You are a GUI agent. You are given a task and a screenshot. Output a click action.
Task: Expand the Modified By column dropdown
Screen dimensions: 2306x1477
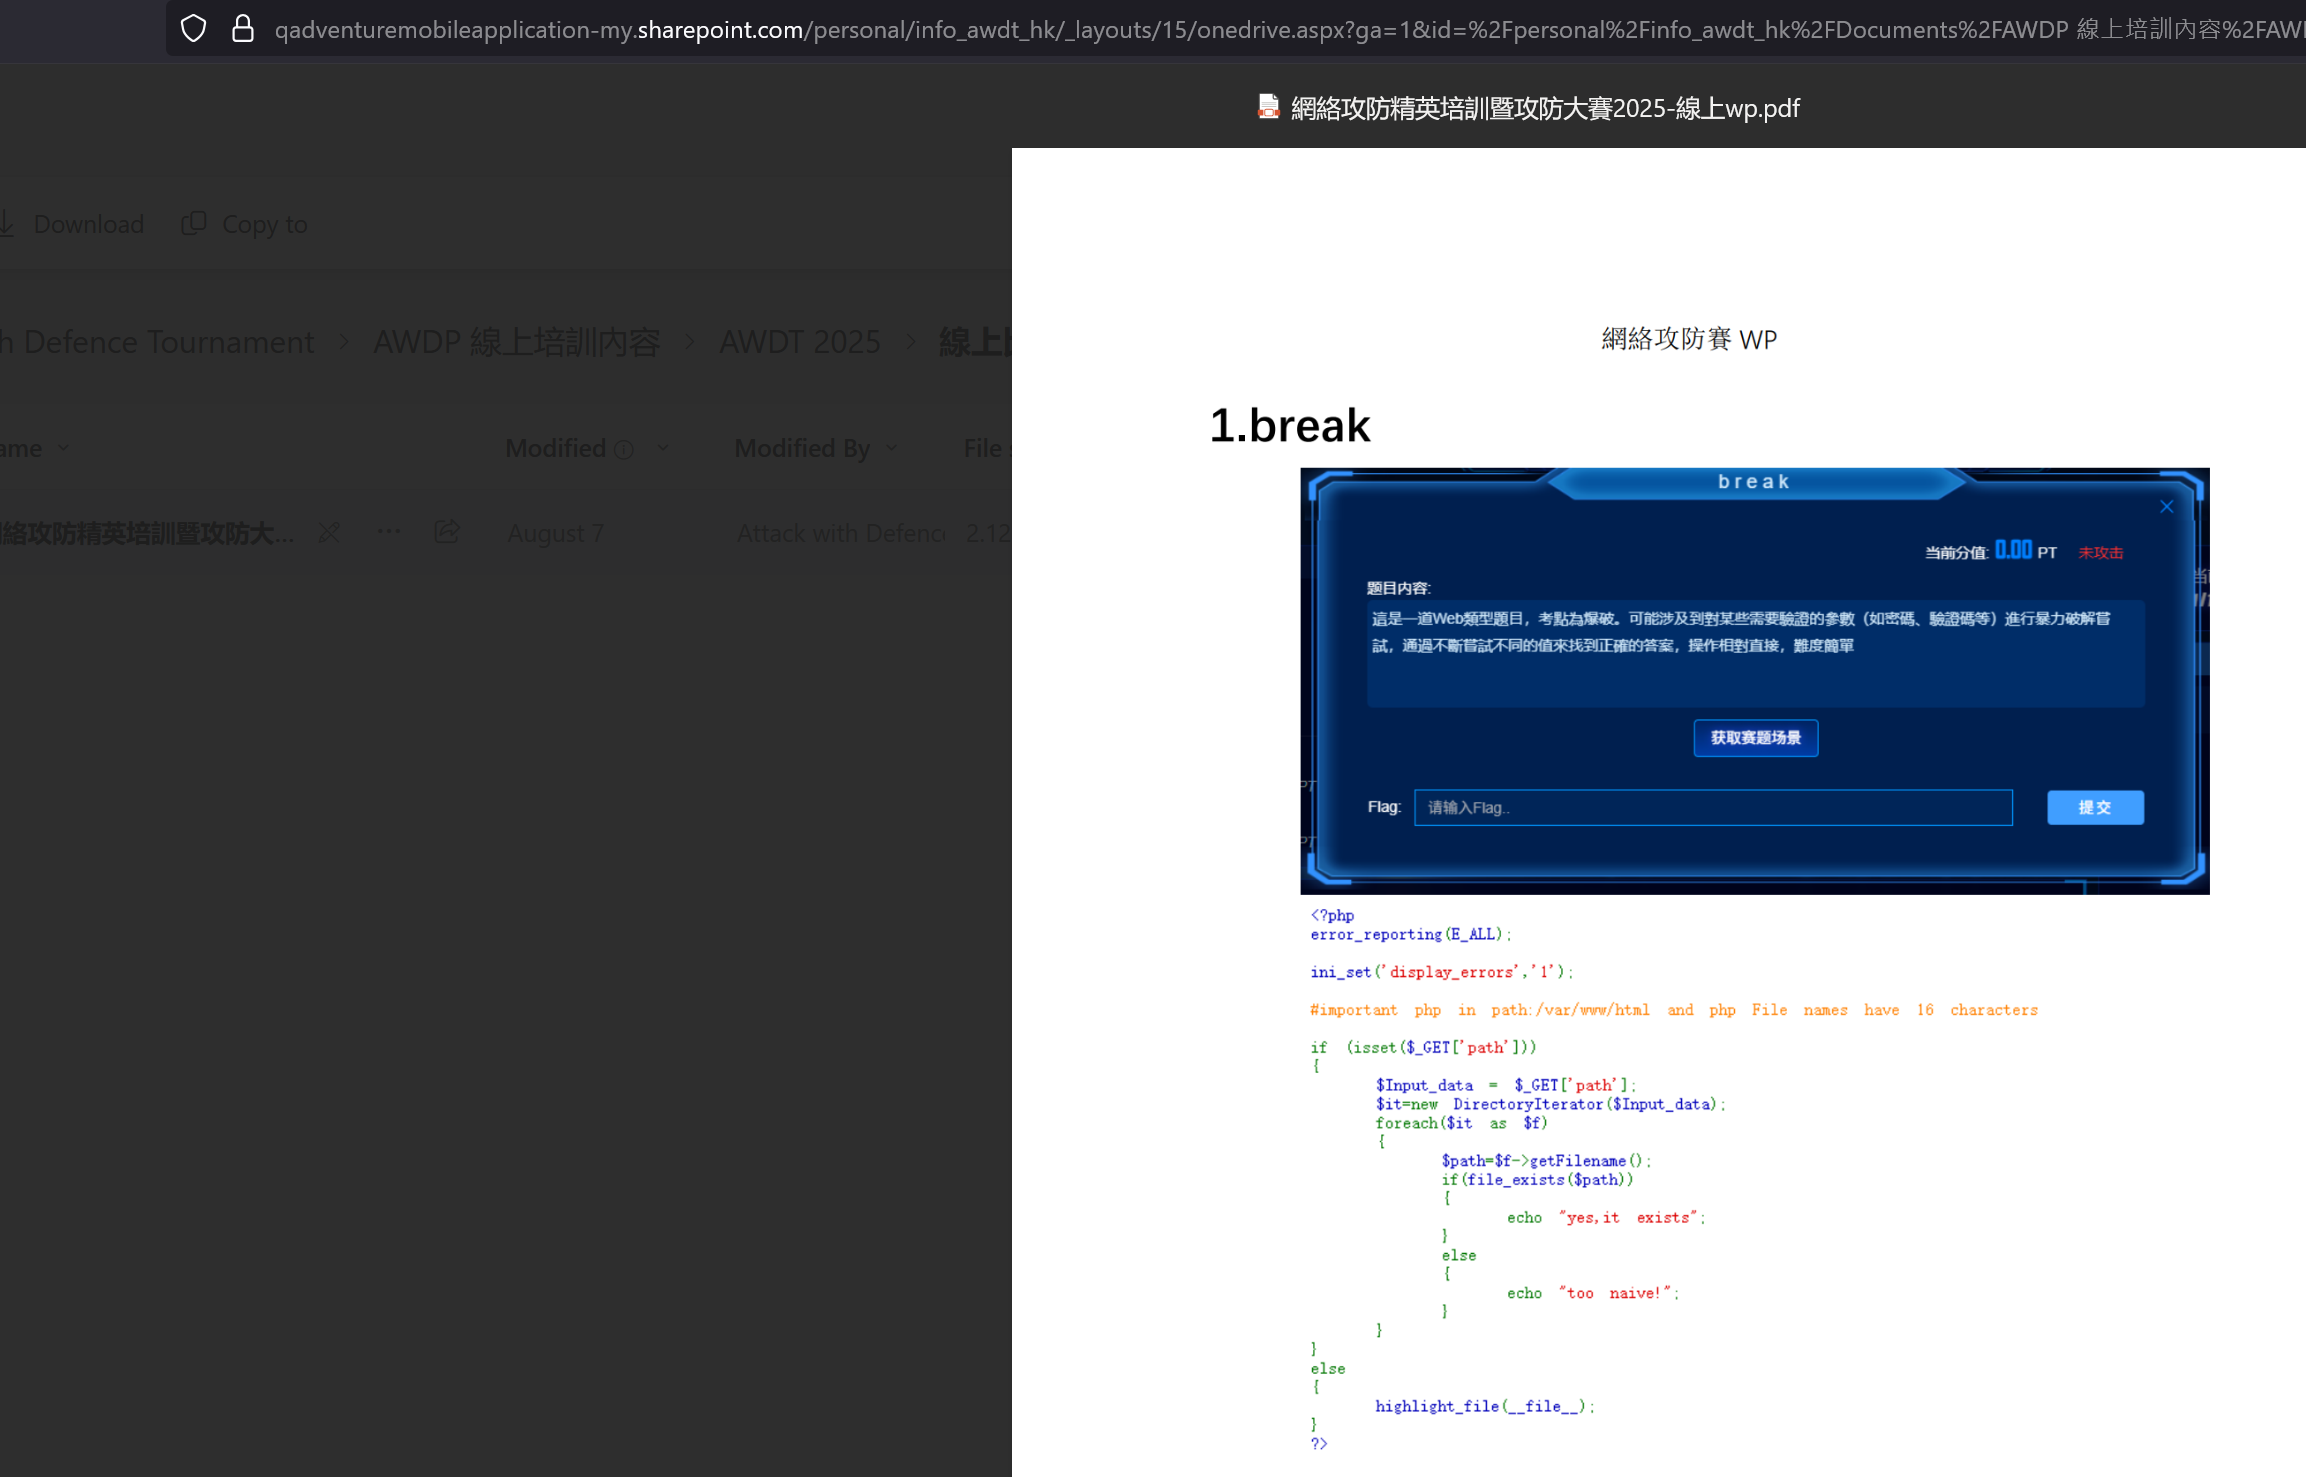pyautogui.click(x=891, y=448)
